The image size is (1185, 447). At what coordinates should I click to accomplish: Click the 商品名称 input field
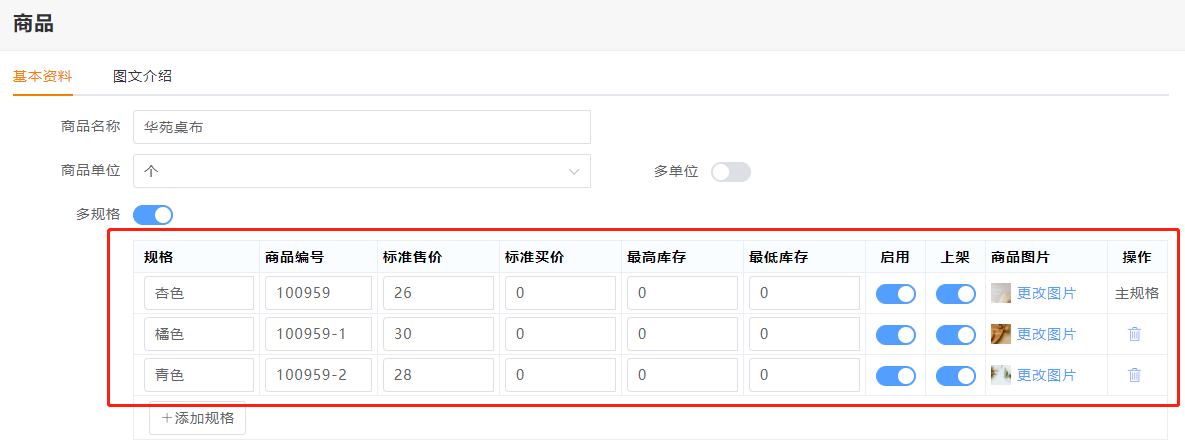[x=361, y=127]
